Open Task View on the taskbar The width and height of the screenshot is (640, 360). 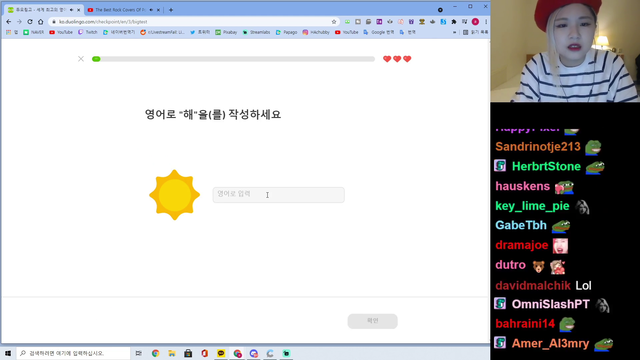coord(139,353)
